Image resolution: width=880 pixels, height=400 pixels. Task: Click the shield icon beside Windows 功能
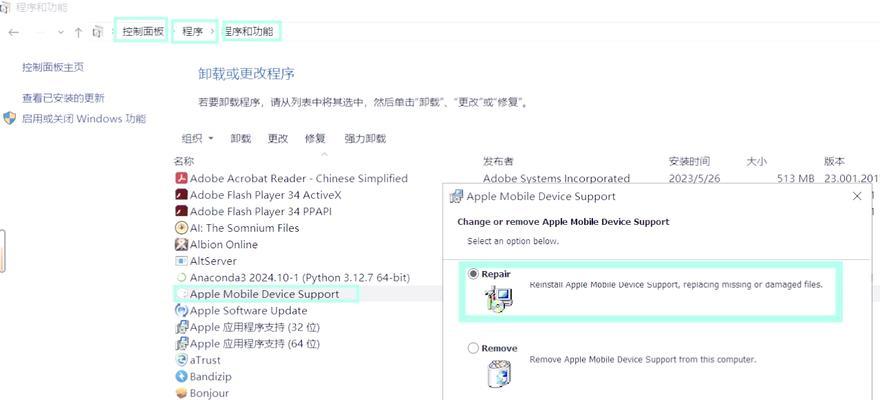tap(10, 118)
